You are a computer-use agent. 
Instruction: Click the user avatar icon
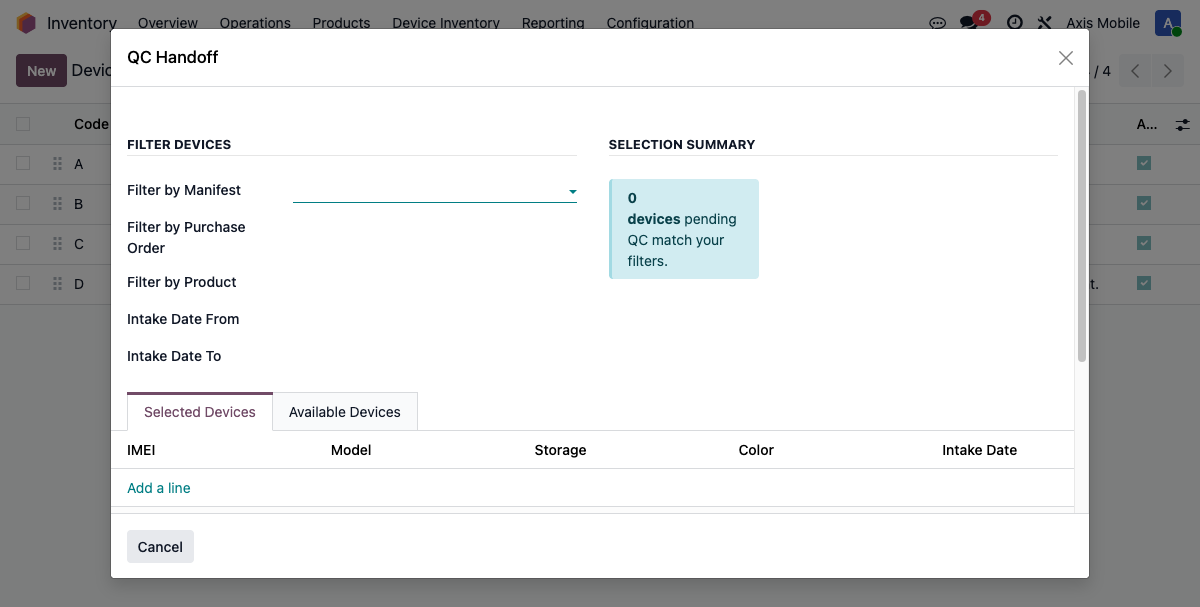point(1167,23)
